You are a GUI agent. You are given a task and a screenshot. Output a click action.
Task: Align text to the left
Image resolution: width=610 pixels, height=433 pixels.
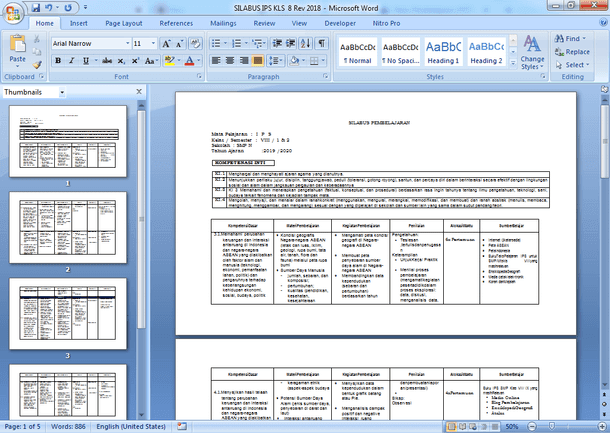(x=216, y=61)
